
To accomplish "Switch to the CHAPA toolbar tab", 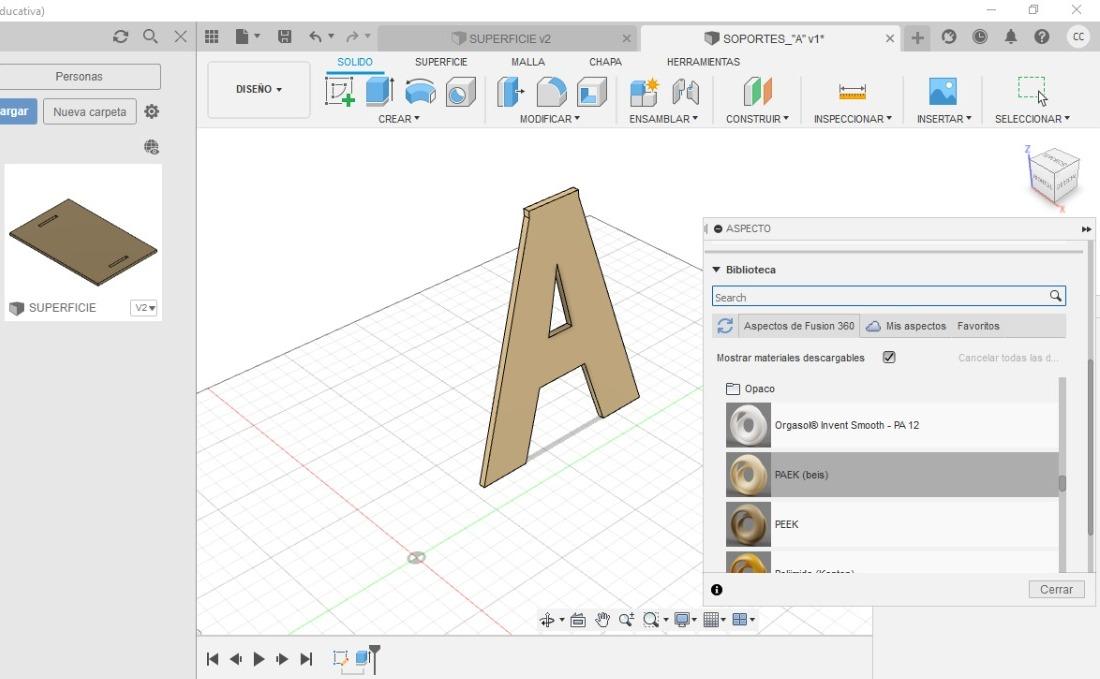I will (605, 62).
